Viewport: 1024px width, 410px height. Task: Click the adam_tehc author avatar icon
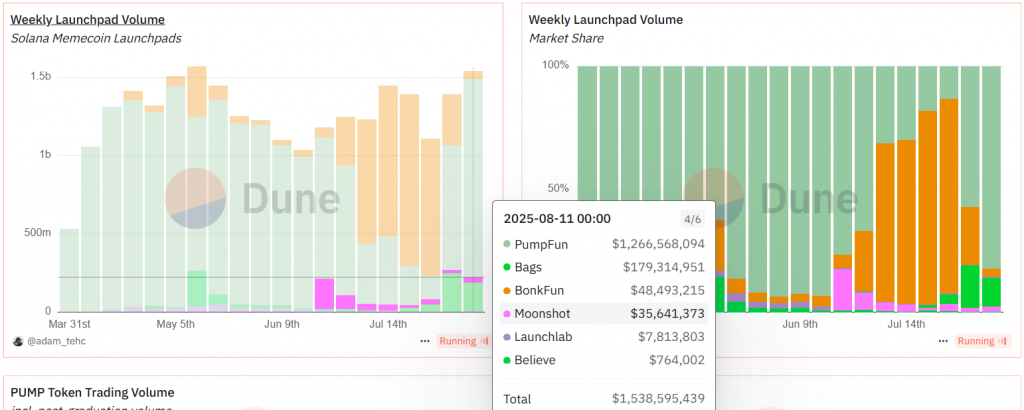click(17, 341)
